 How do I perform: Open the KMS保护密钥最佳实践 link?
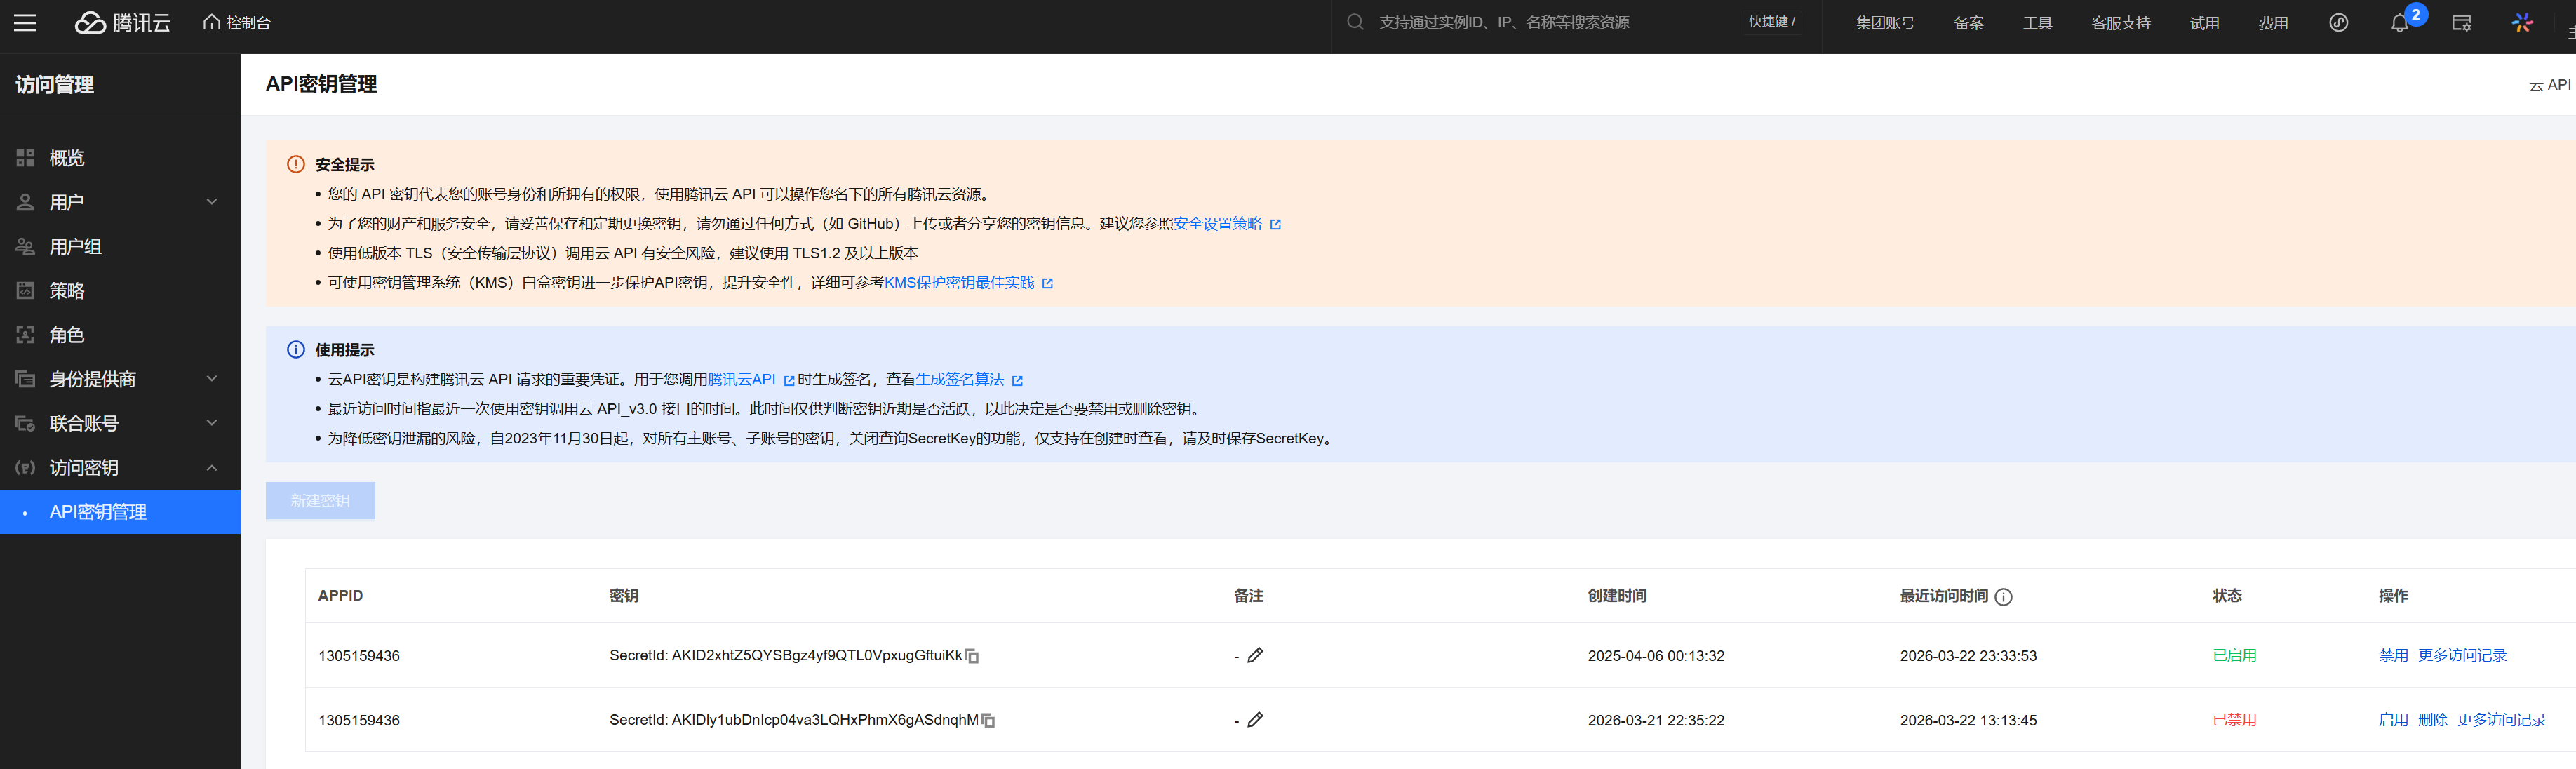958,283
